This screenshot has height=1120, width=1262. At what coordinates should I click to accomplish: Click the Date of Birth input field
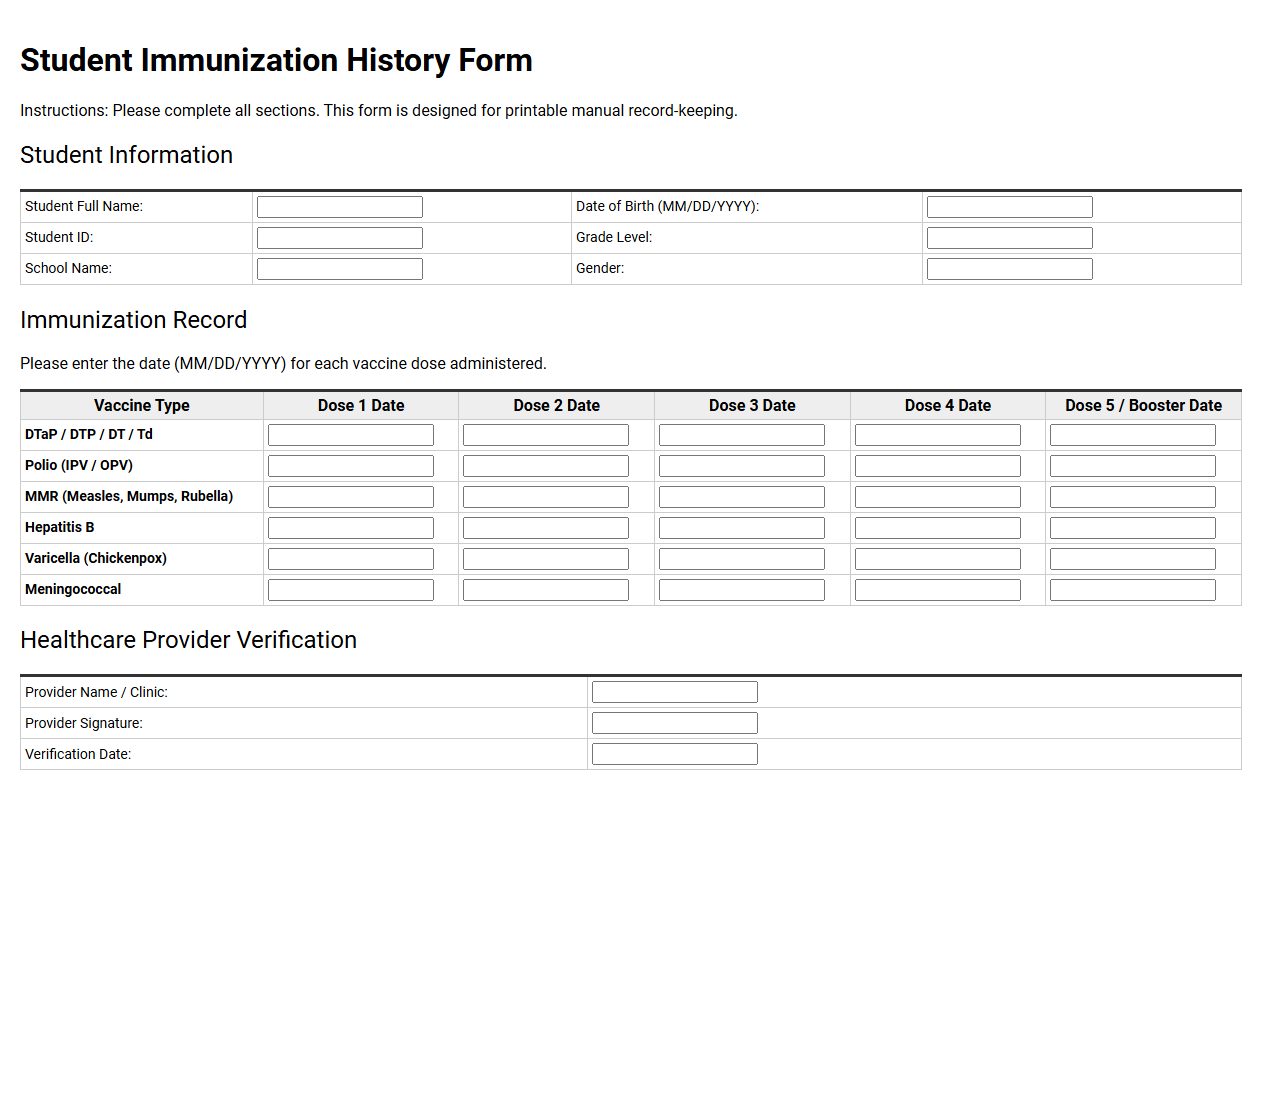pyautogui.click(x=1010, y=207)
